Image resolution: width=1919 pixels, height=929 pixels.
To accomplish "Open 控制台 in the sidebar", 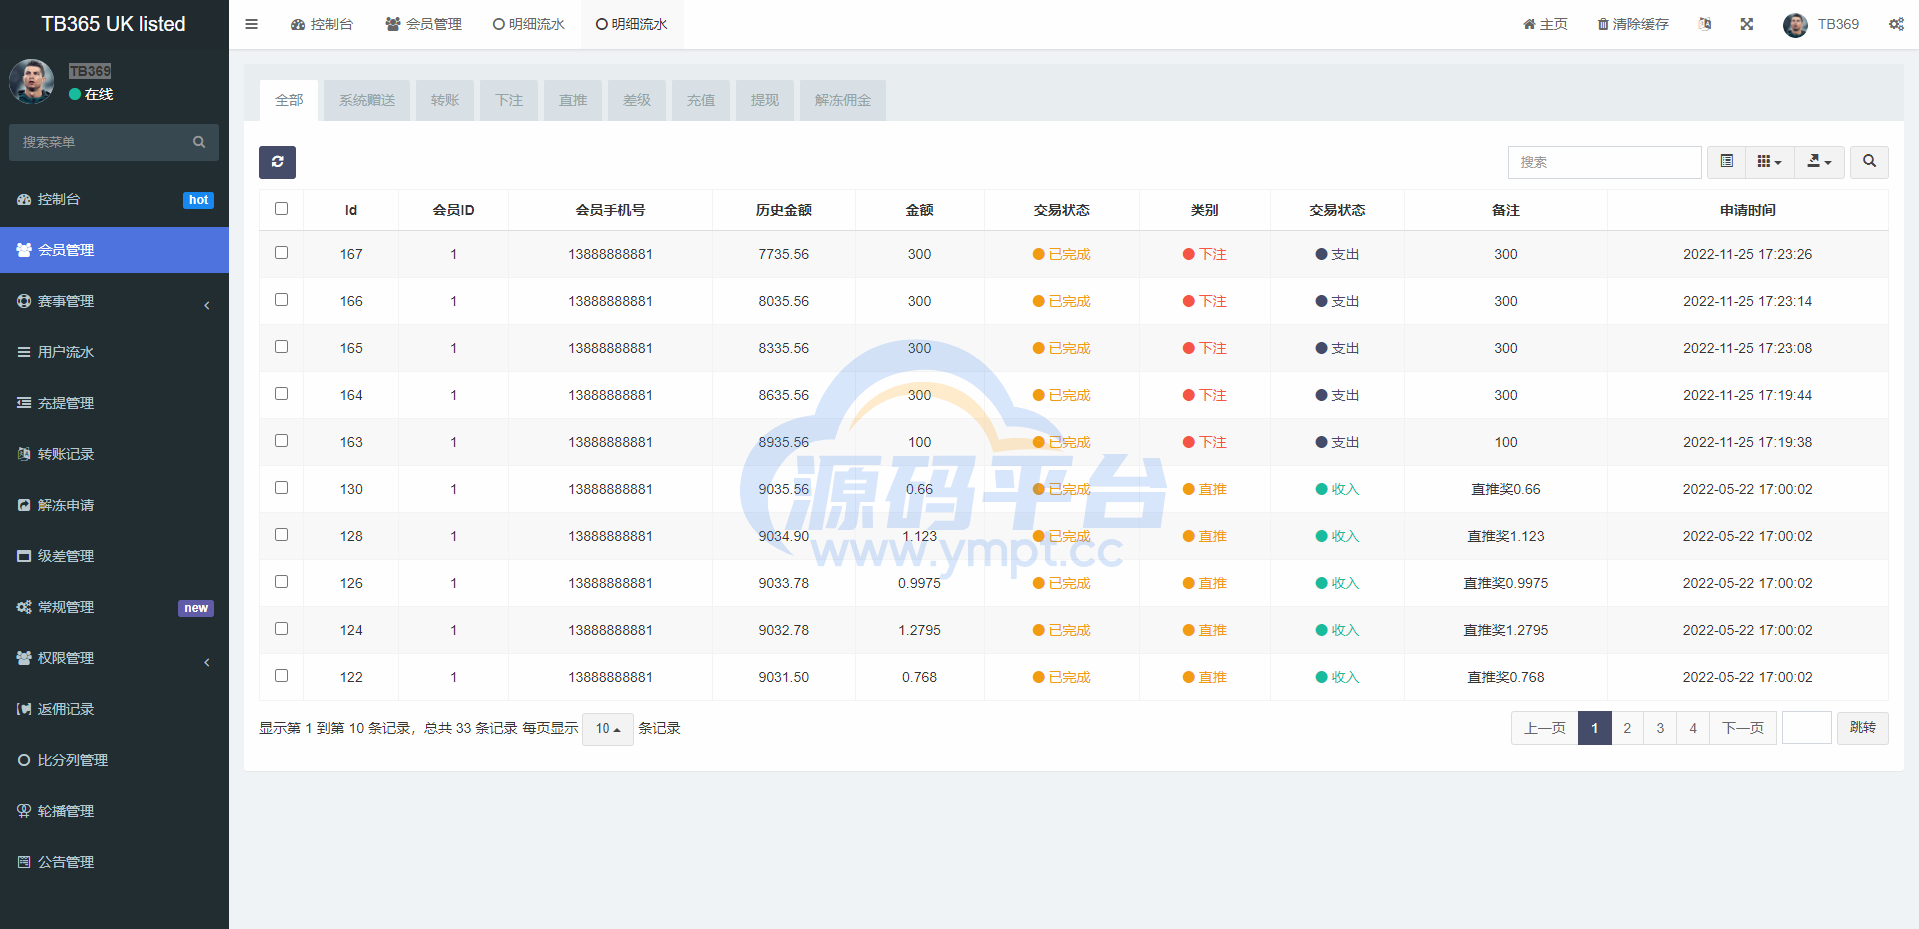I will point(114,199).
